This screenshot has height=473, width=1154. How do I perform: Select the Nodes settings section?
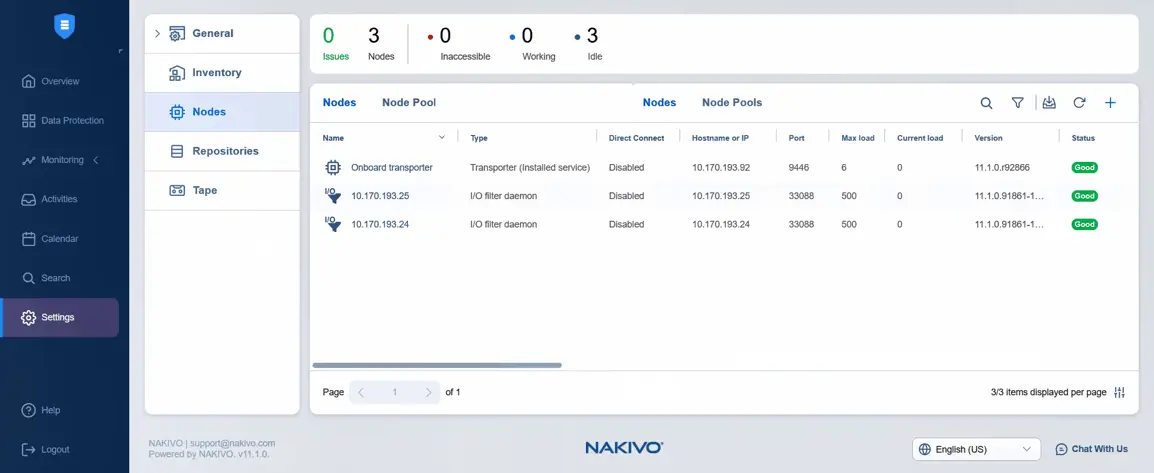tap(222, 112)
